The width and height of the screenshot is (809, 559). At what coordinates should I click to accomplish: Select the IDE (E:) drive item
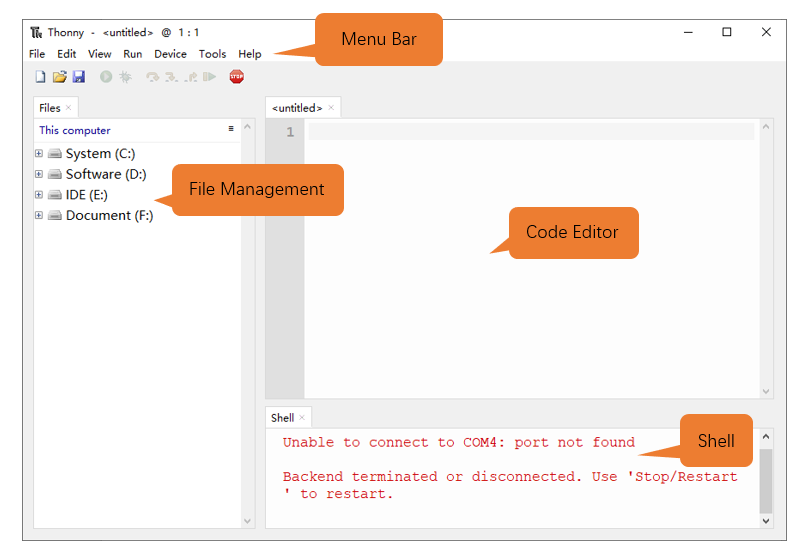click(86, 195)
